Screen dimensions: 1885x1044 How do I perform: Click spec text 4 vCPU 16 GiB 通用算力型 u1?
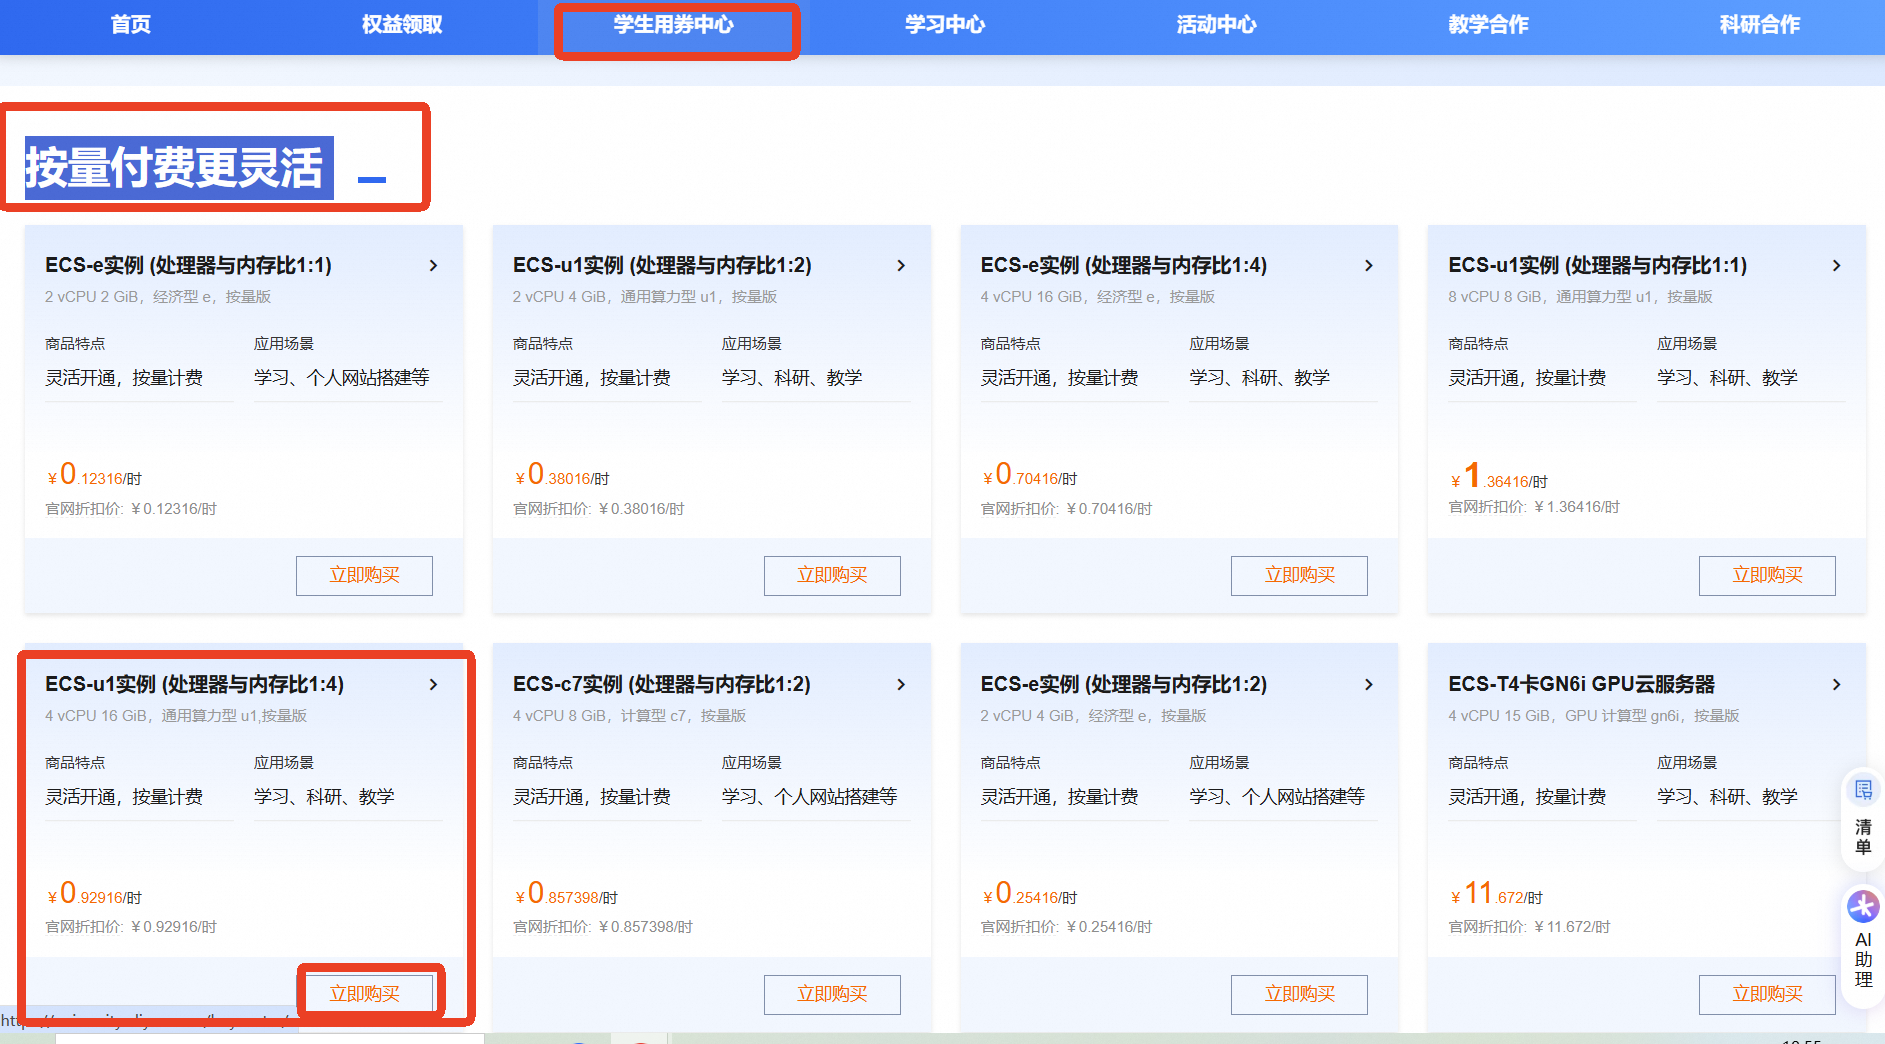(176, 716)
